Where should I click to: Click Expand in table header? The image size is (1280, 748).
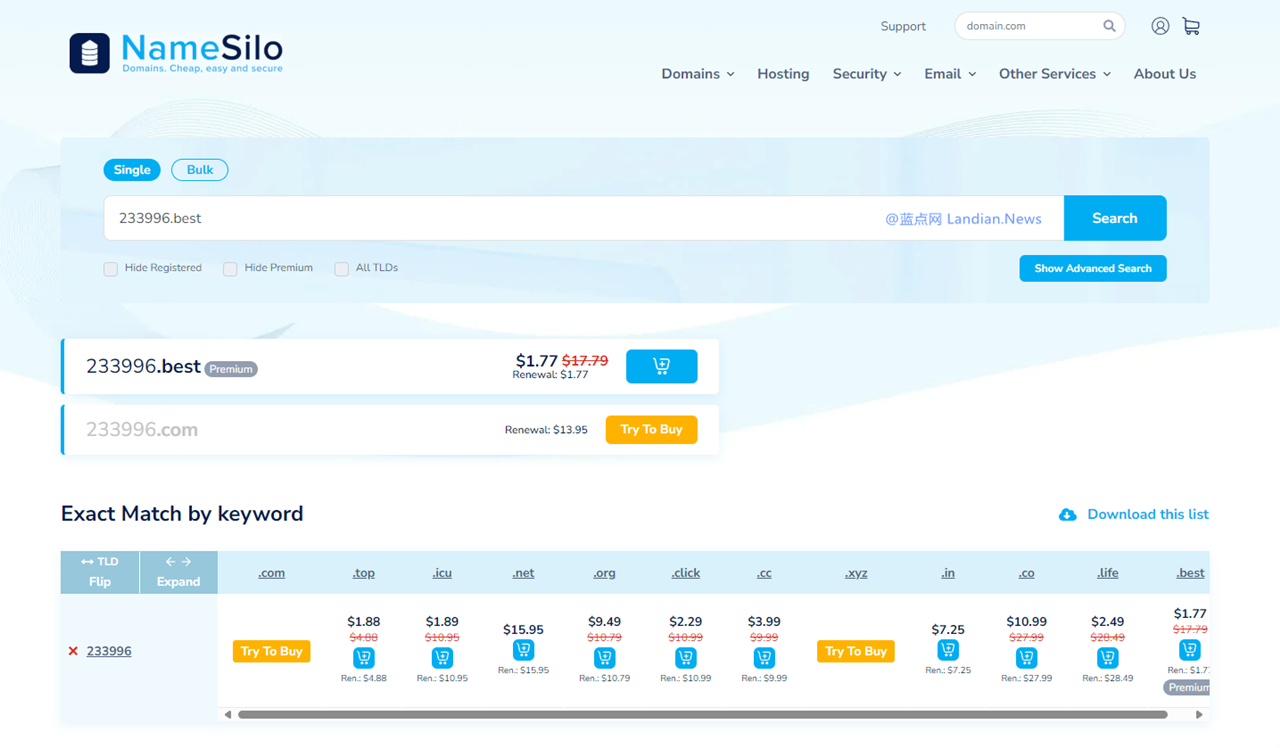point(178,572)
